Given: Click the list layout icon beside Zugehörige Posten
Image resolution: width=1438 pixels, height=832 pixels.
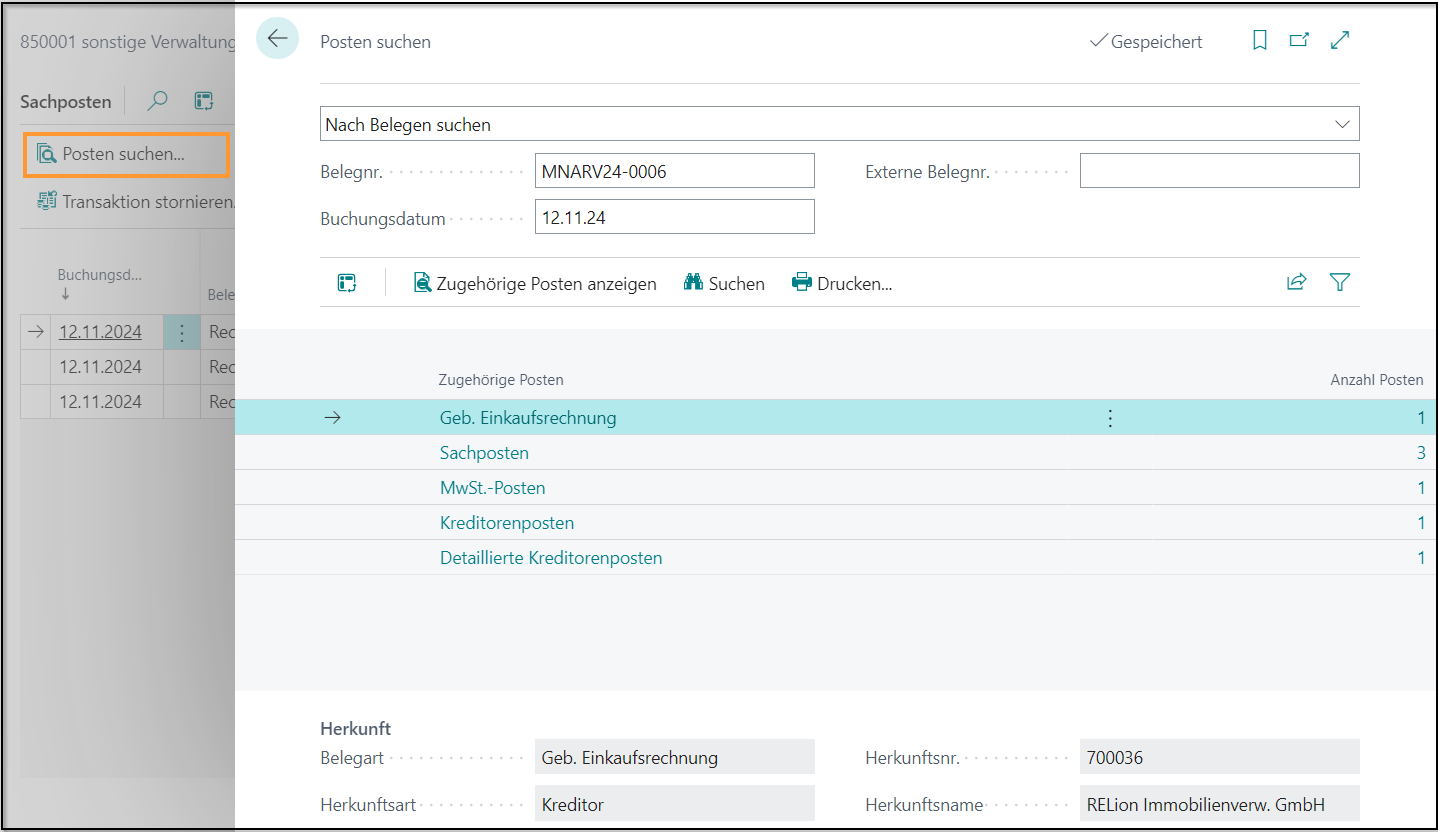Looking at the screenshot, I should pos(347,283).
